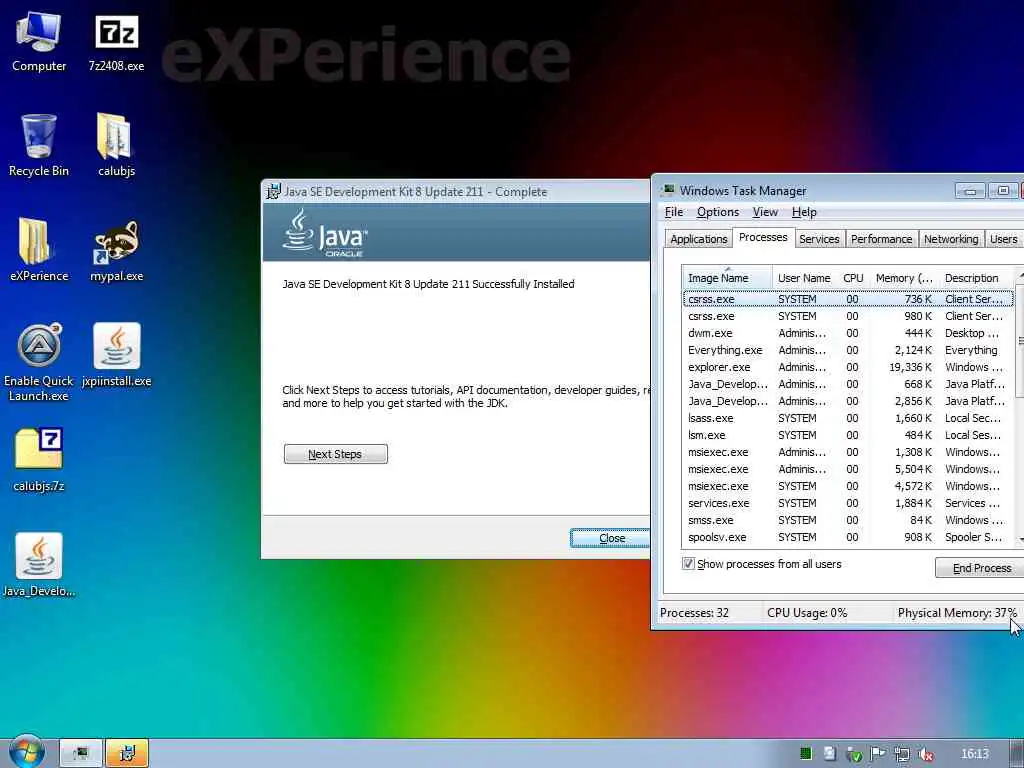This screenshot has height=768, width=1024.
Task: Select the csrss.exe row using 980 K
Action: 848,316
